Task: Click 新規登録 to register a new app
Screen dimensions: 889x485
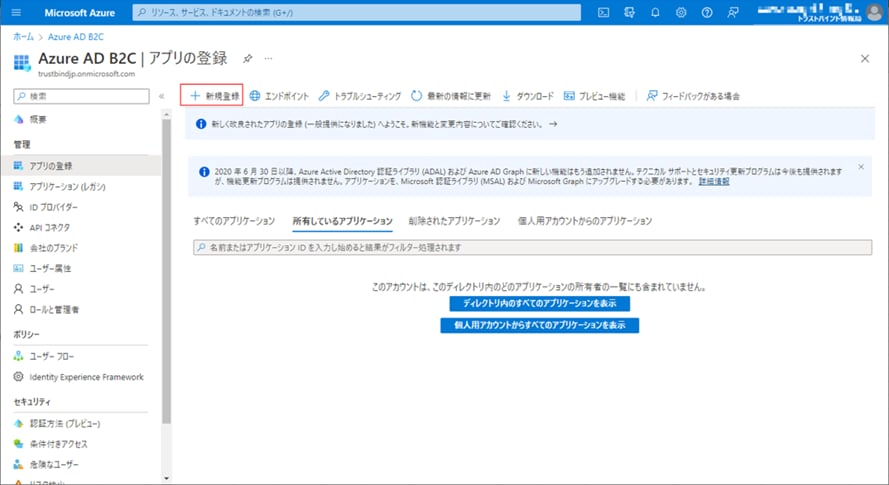Action: (x=214, y=96)
